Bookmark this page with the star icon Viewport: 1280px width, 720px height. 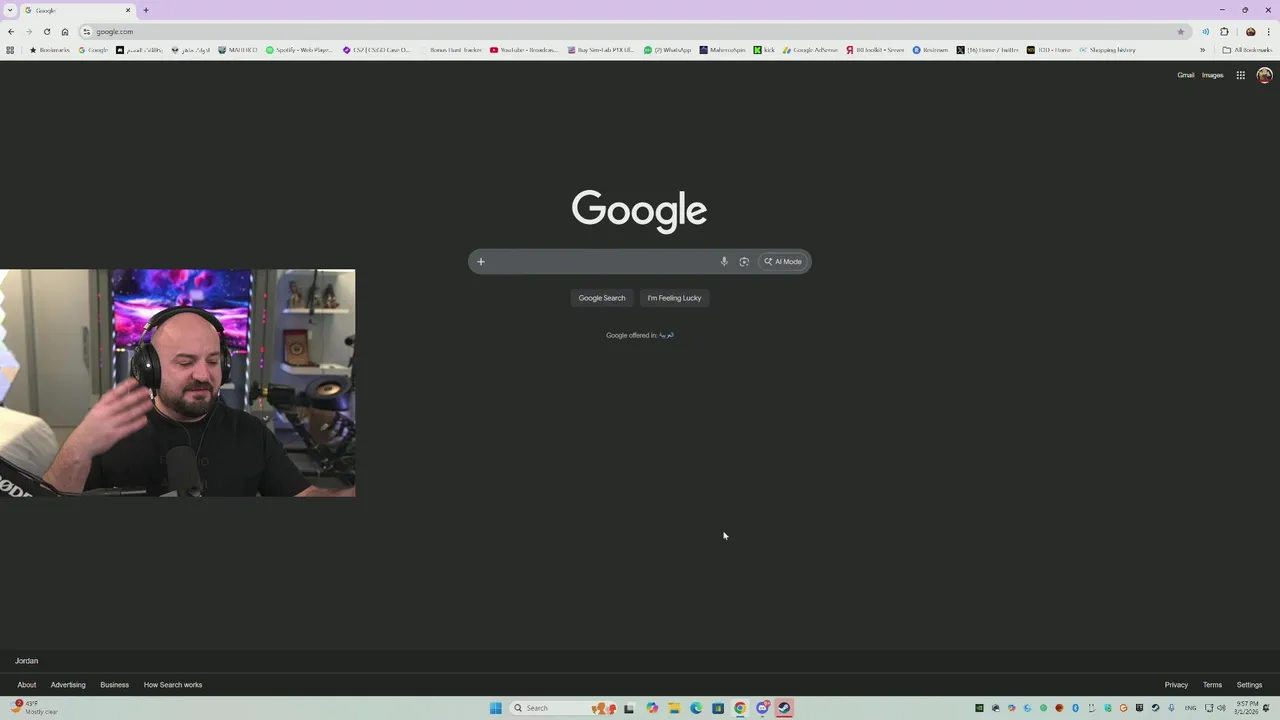(1181, 32)
